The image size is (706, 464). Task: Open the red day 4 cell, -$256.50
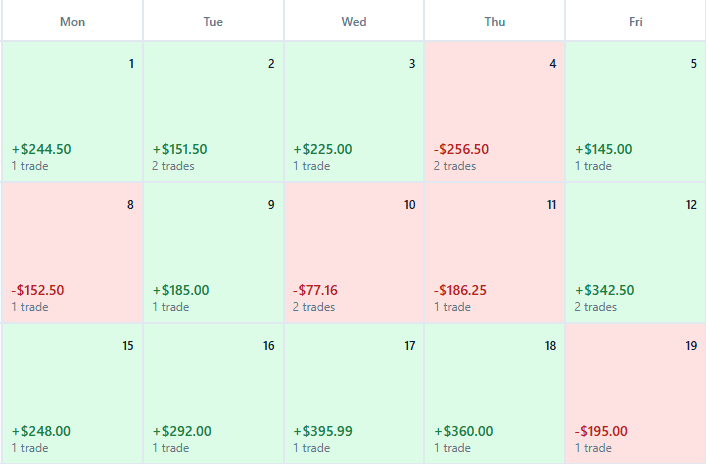(x=495, y=112)
